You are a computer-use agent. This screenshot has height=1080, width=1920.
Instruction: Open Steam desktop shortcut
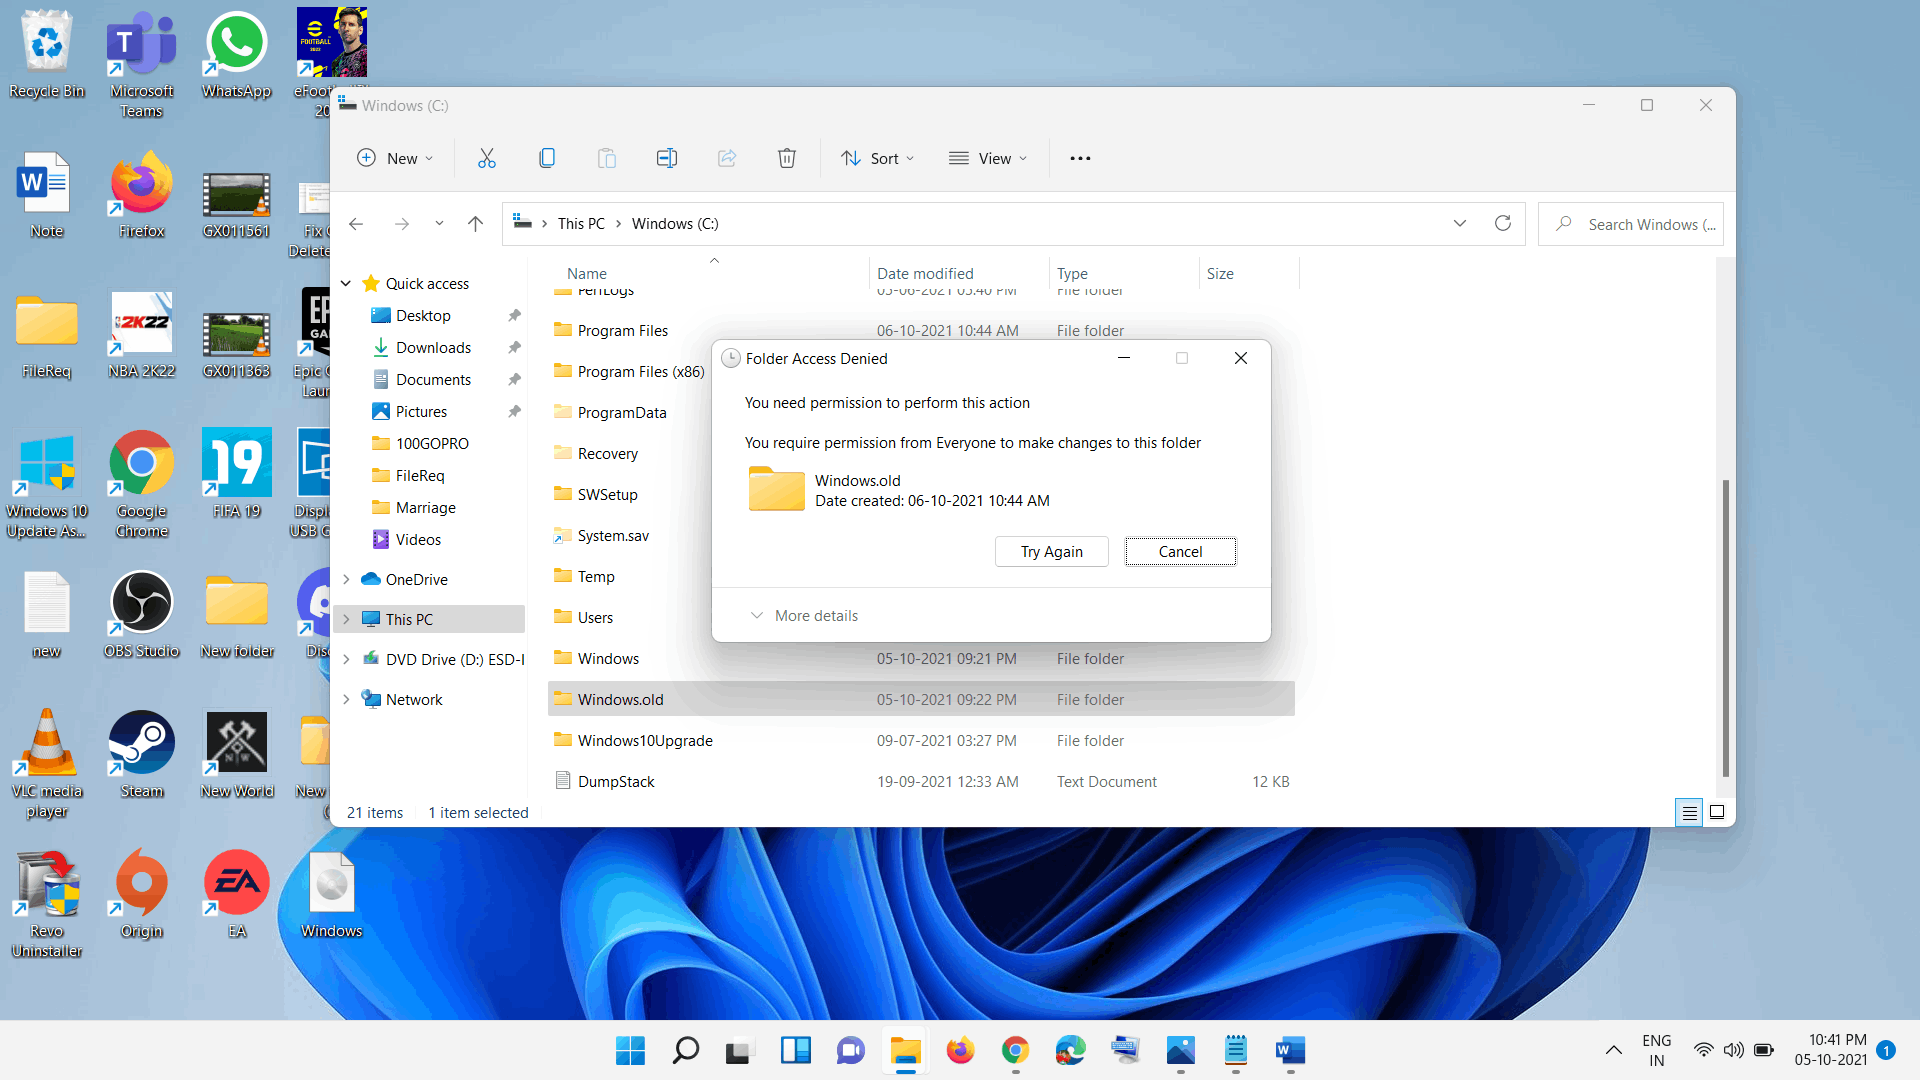[x=141, y=755]
